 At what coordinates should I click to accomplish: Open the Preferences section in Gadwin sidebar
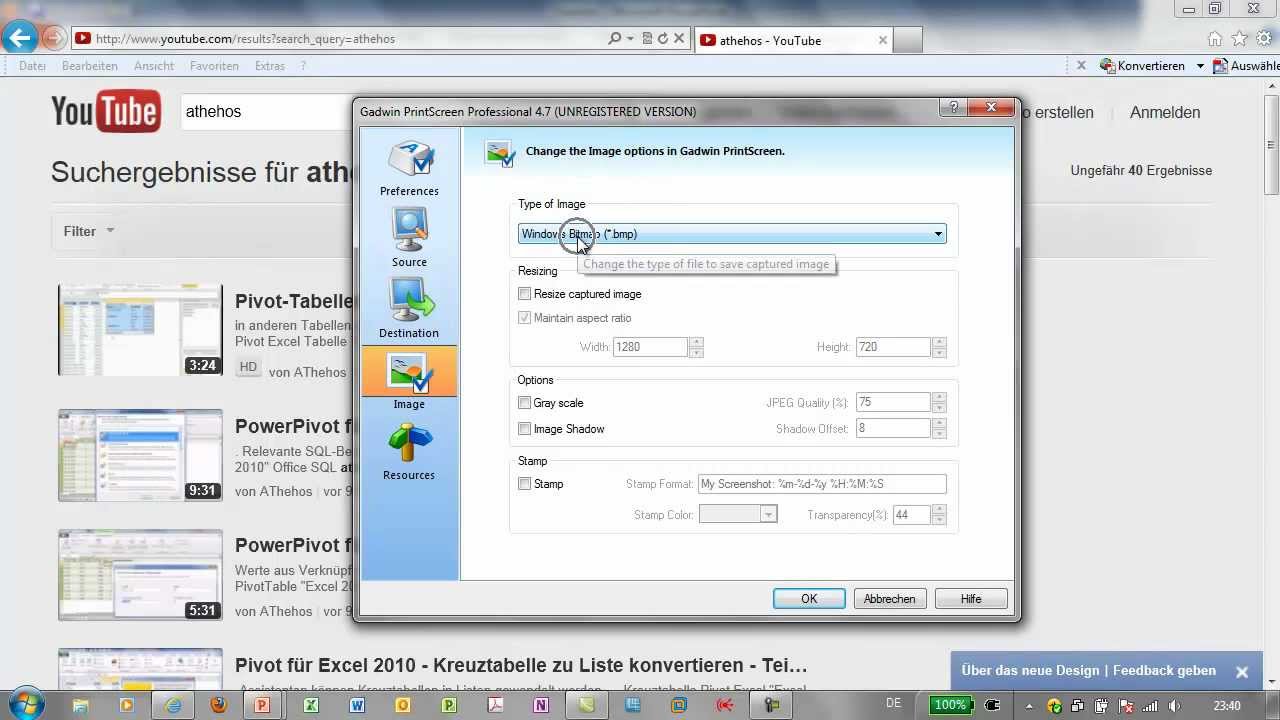409,168
